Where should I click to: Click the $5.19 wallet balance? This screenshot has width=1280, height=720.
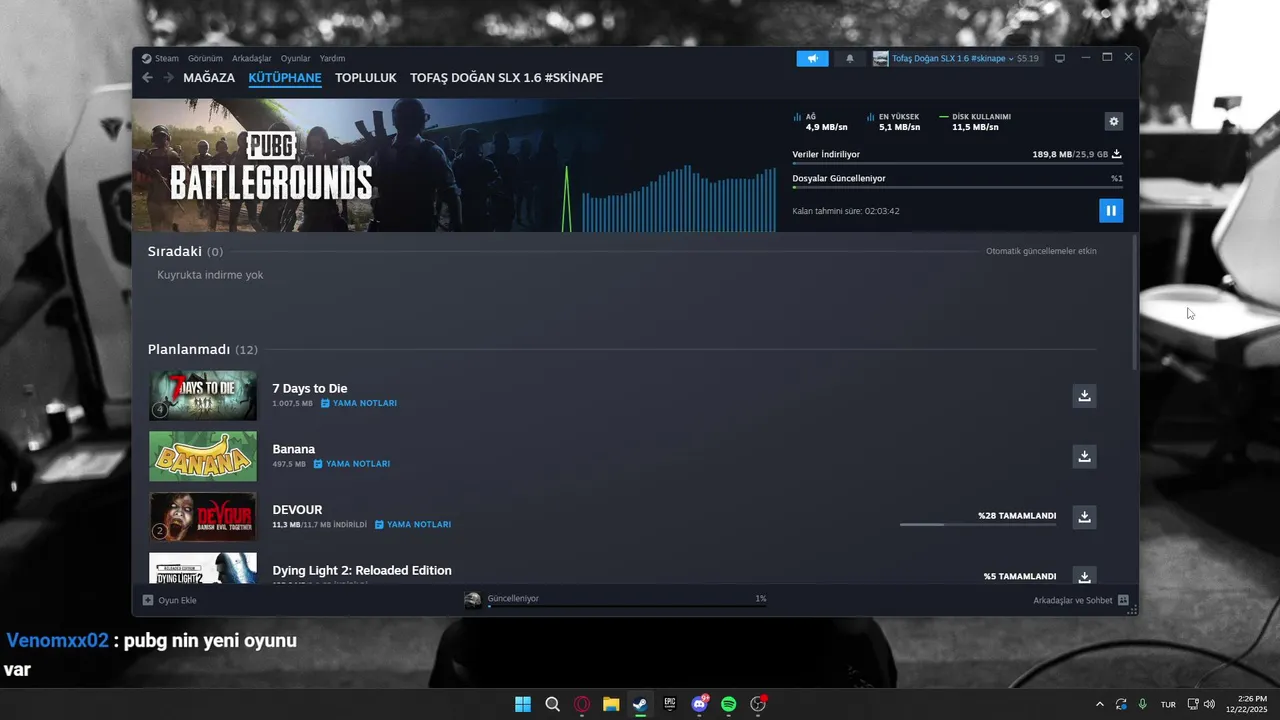pyautogui.click(x=1028, y=58)
